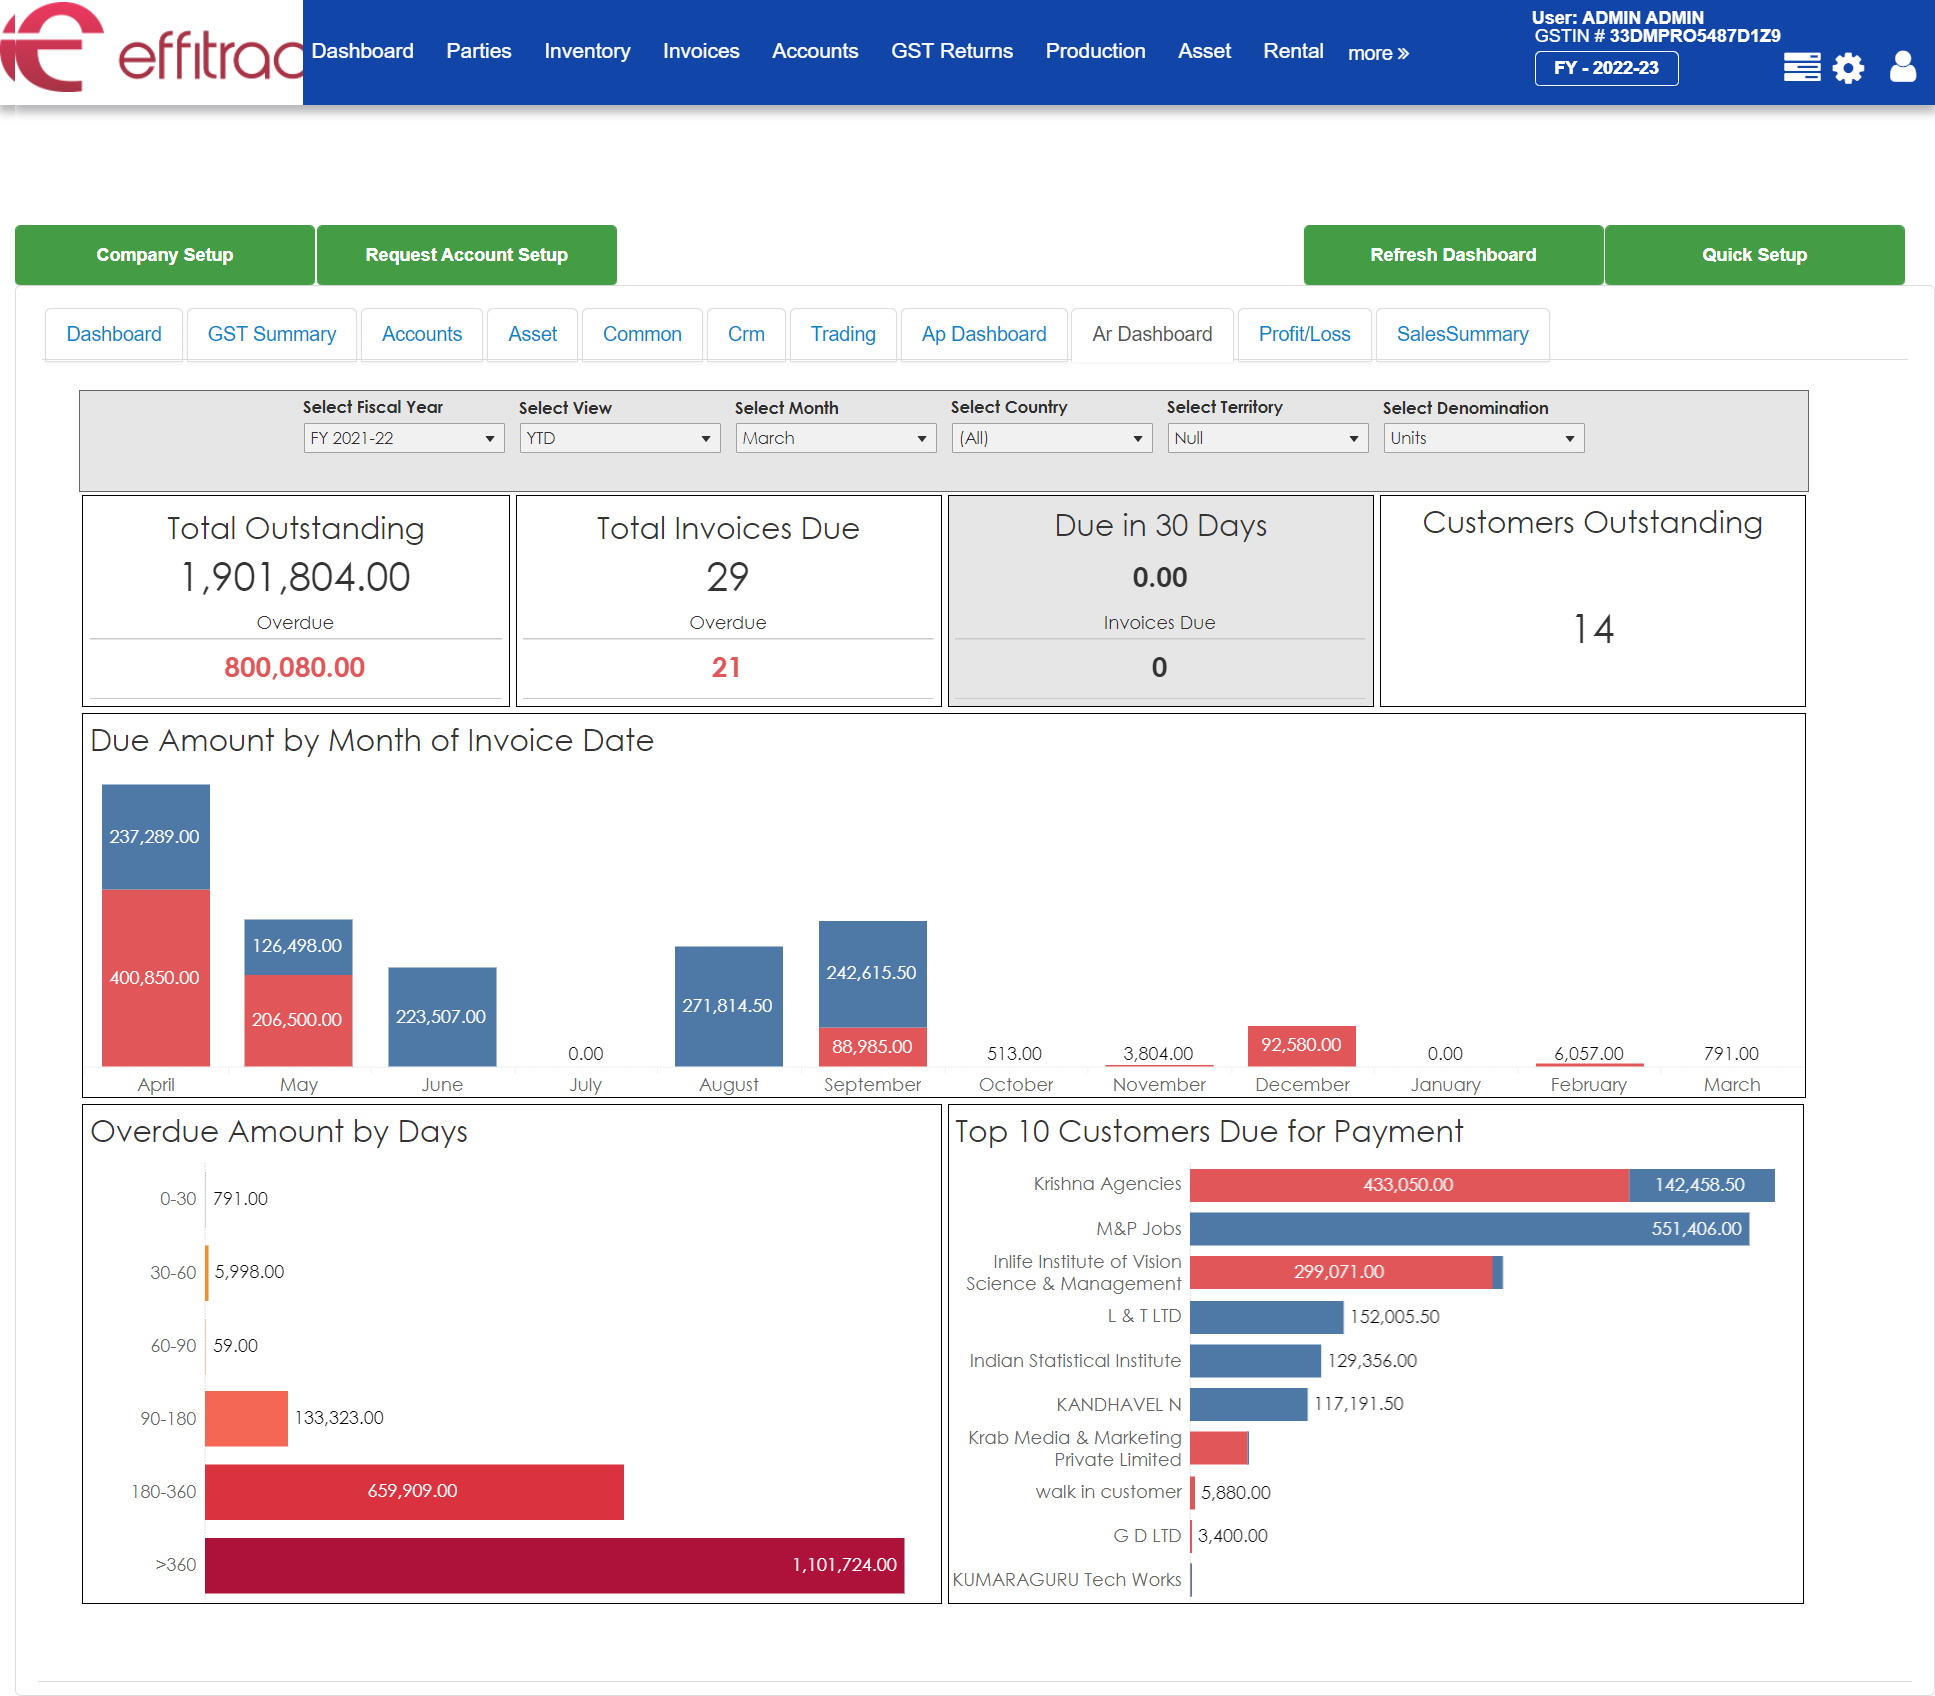Expand the more menu in the navbar
Image resolution: width=1935 pixels, height=1696 pixels.
(x=1377, y=53)
